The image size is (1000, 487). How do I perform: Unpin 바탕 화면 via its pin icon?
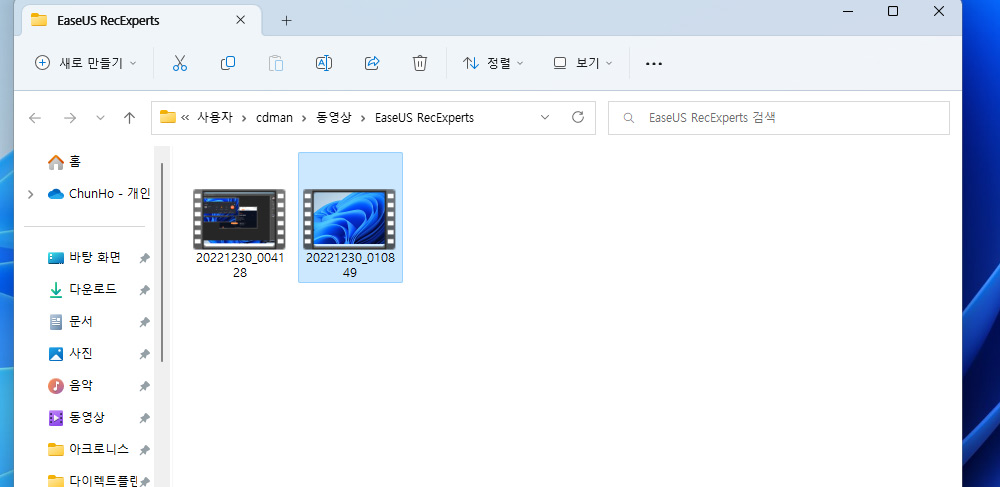pyautogui.click(x=145, y=258)
